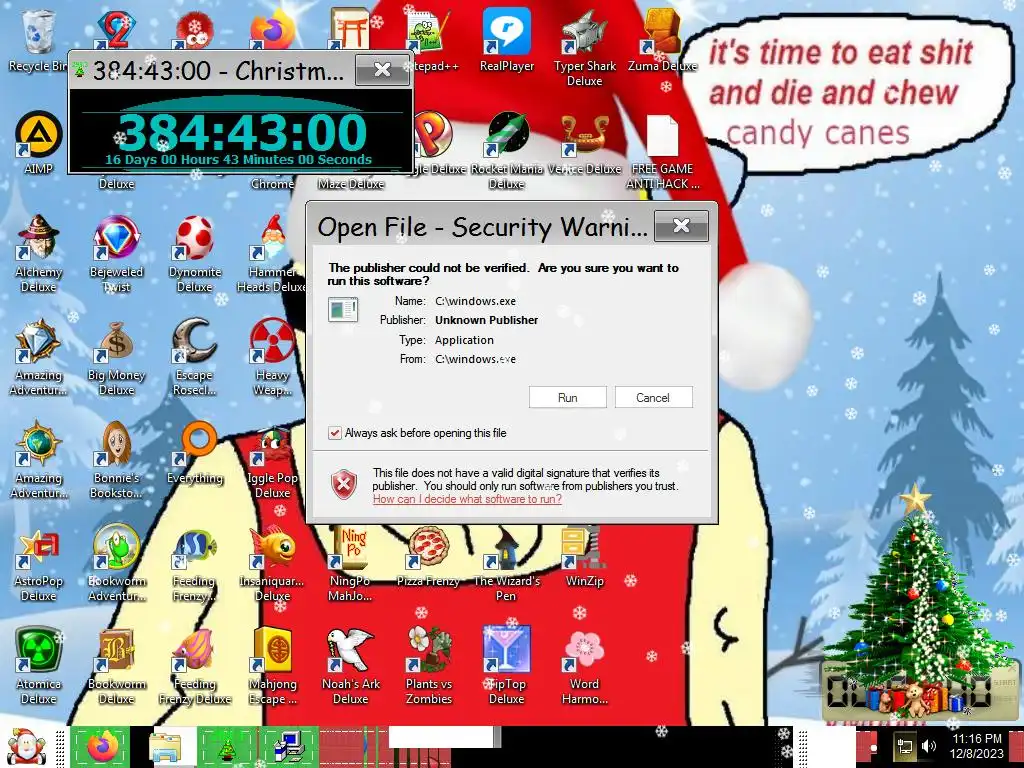This screenshot has height=768, width=1024.
Task: Launch WinZip from desktop
Action: tap(584, 556)
